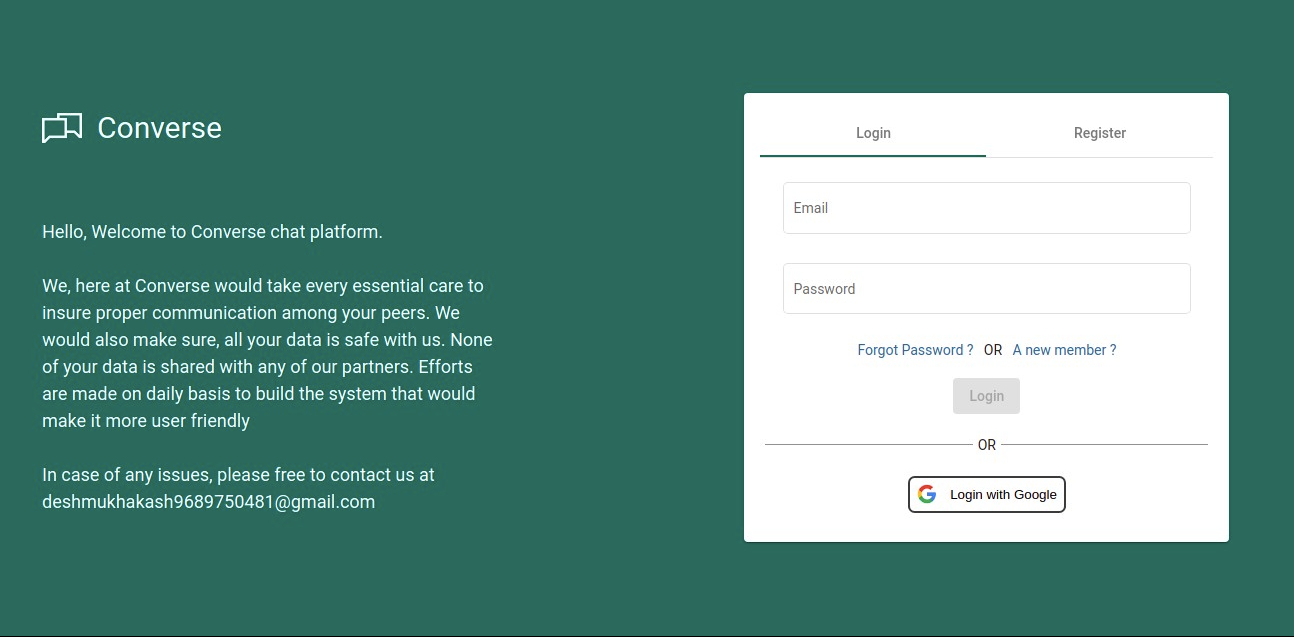Click the "Hello, Welcome to Converse" greeting line

[212, 232]
